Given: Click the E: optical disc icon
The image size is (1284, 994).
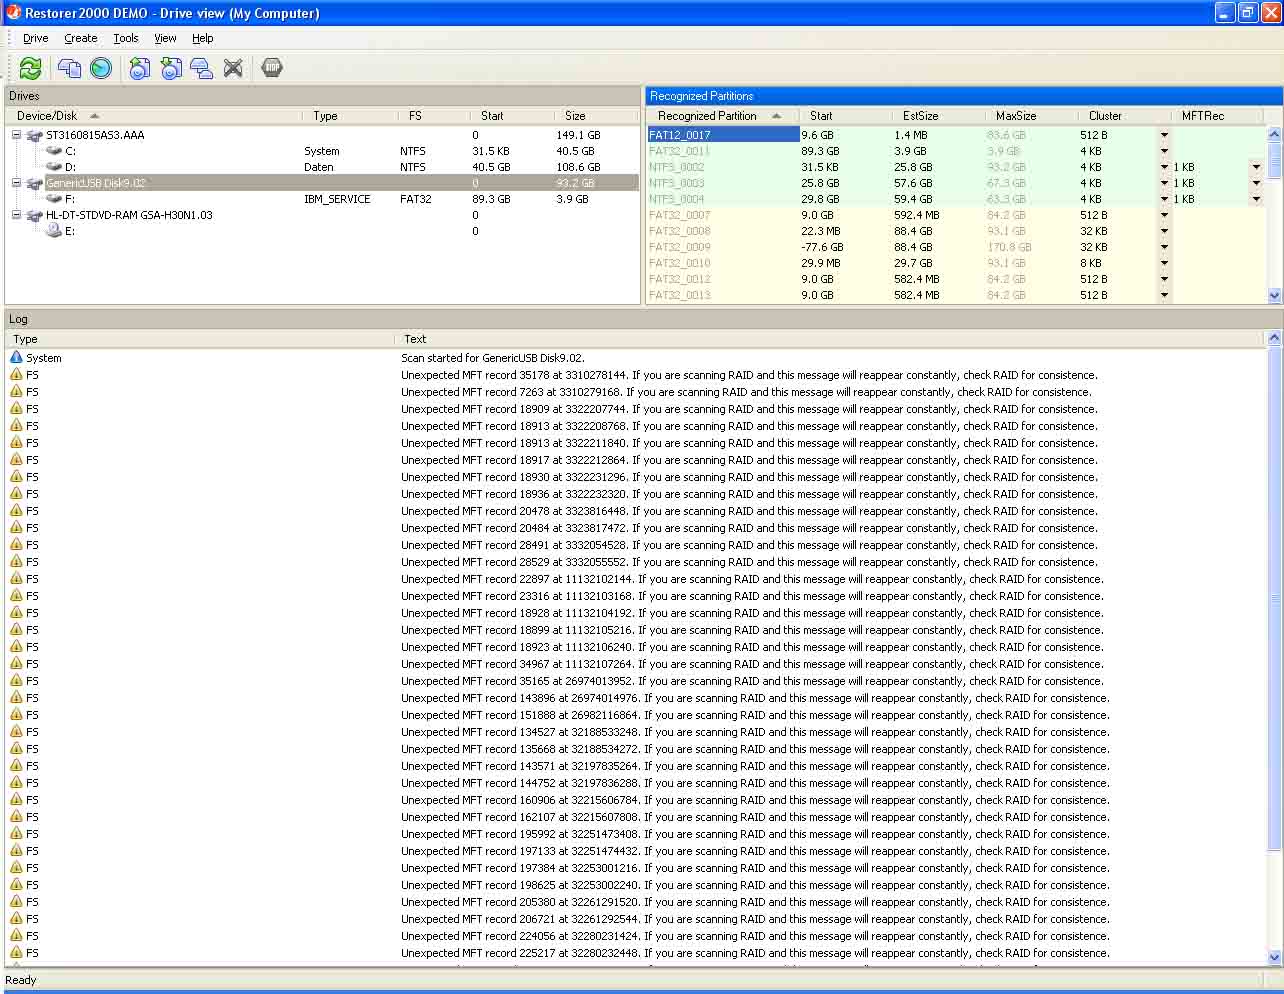Looking at the screenshot, I should (55, 231).
